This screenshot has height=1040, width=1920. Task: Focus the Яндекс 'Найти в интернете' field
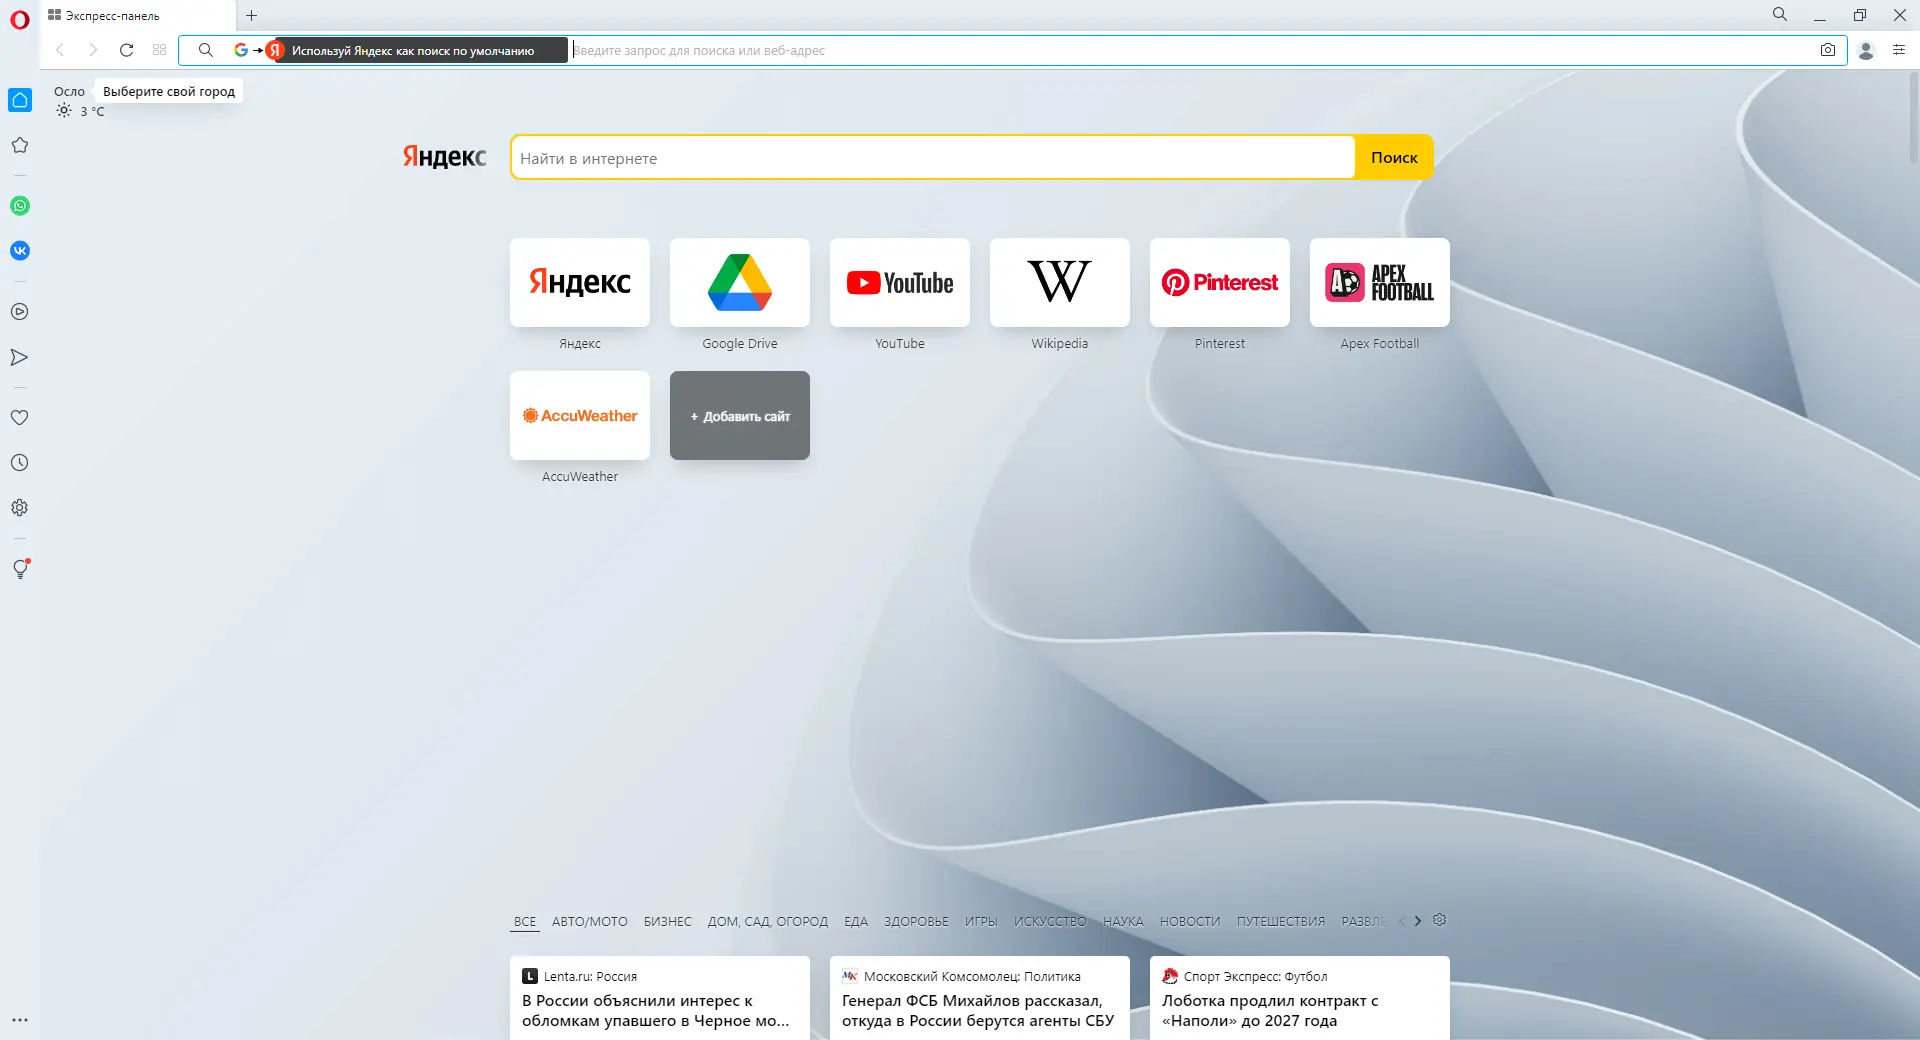pyautogui.click(x=933, y=158)
